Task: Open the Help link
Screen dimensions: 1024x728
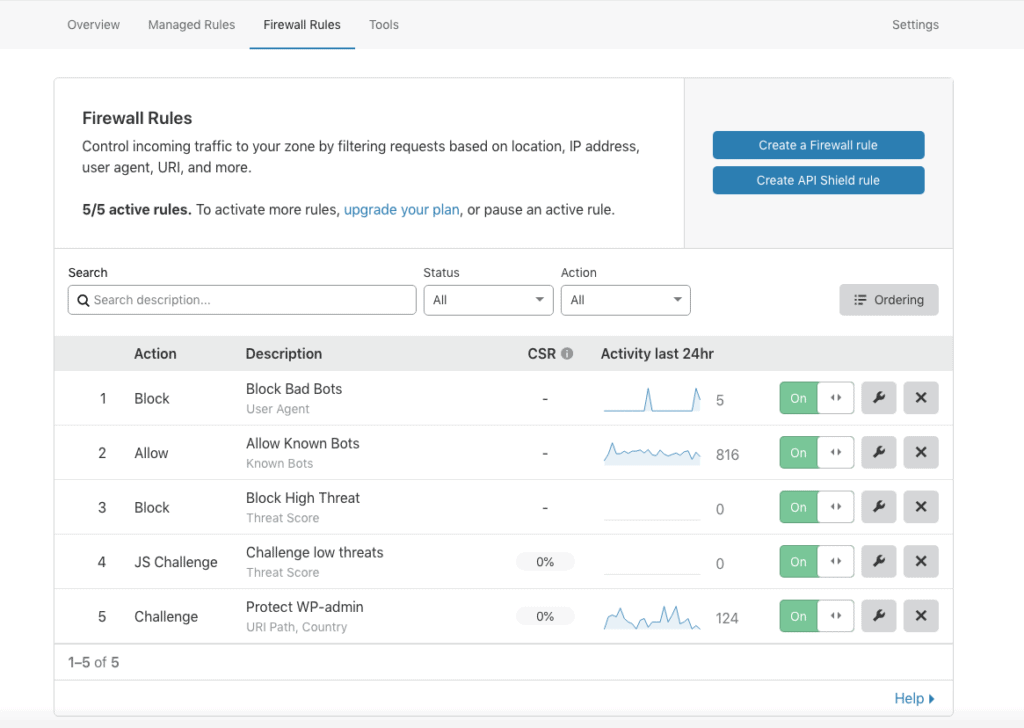Action: tap(914, 699)
